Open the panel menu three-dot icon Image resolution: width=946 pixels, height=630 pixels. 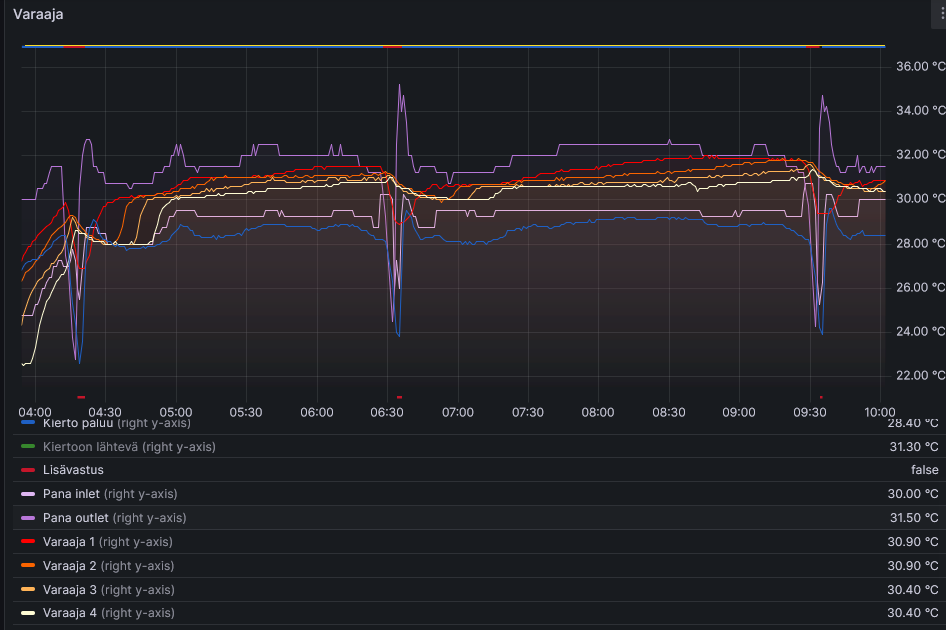point(939,15)
